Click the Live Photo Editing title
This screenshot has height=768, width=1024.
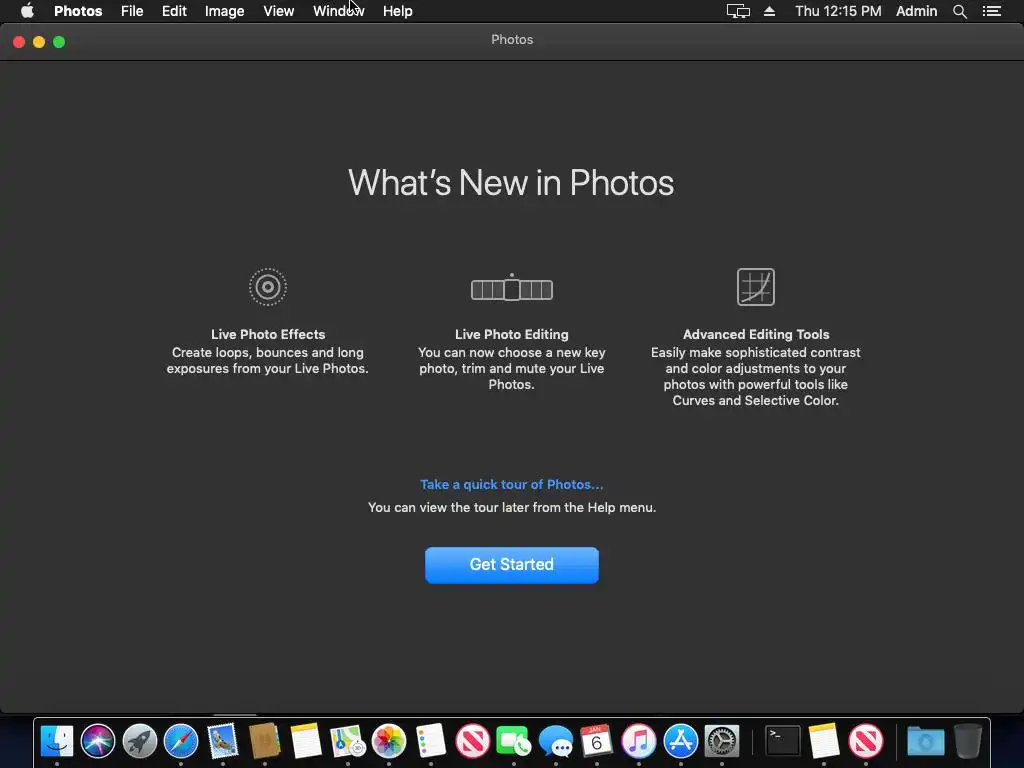pyautogui.click(x=511, y=334)
